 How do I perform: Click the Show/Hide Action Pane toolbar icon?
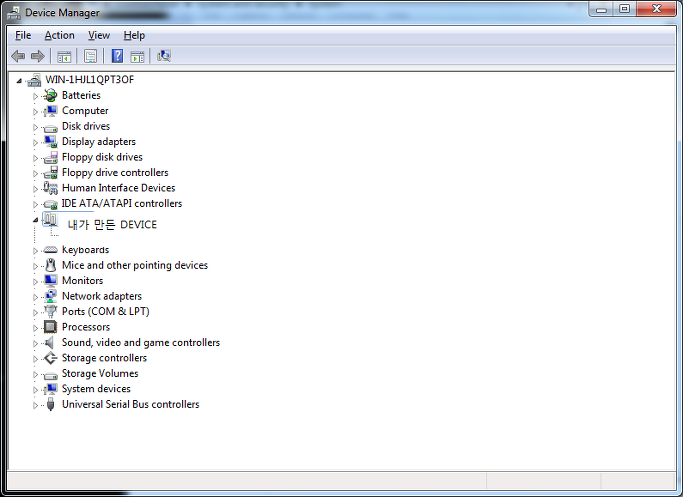click(x=137, y=56)
